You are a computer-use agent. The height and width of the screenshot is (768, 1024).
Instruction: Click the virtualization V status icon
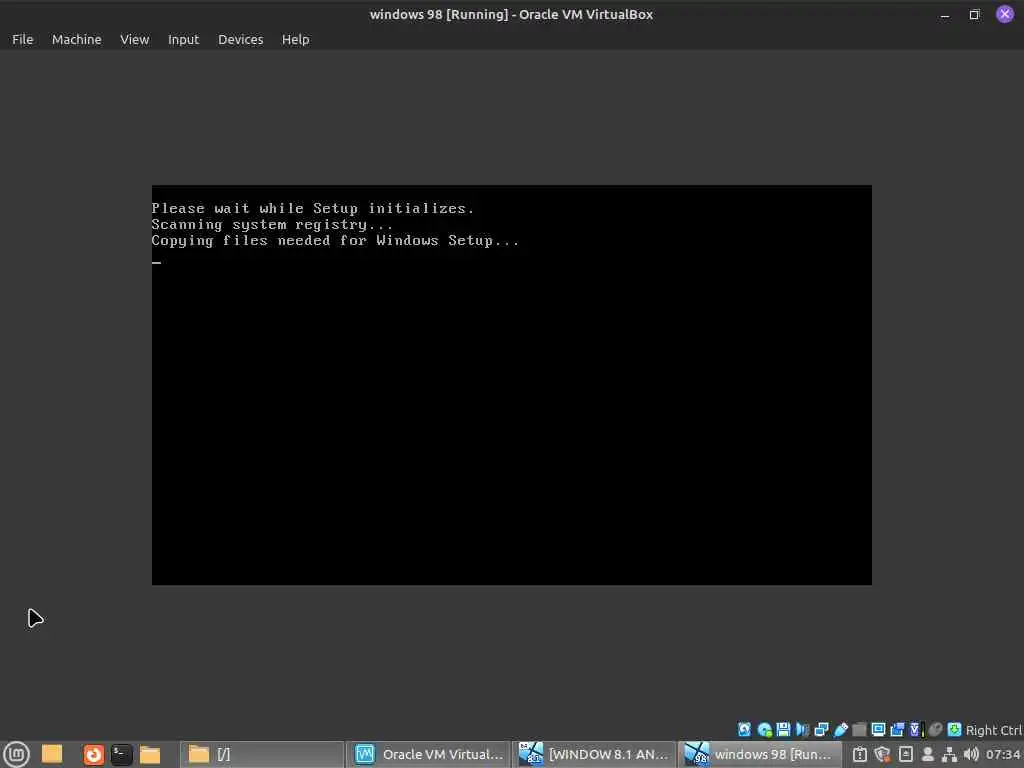[x=916, y=729]
